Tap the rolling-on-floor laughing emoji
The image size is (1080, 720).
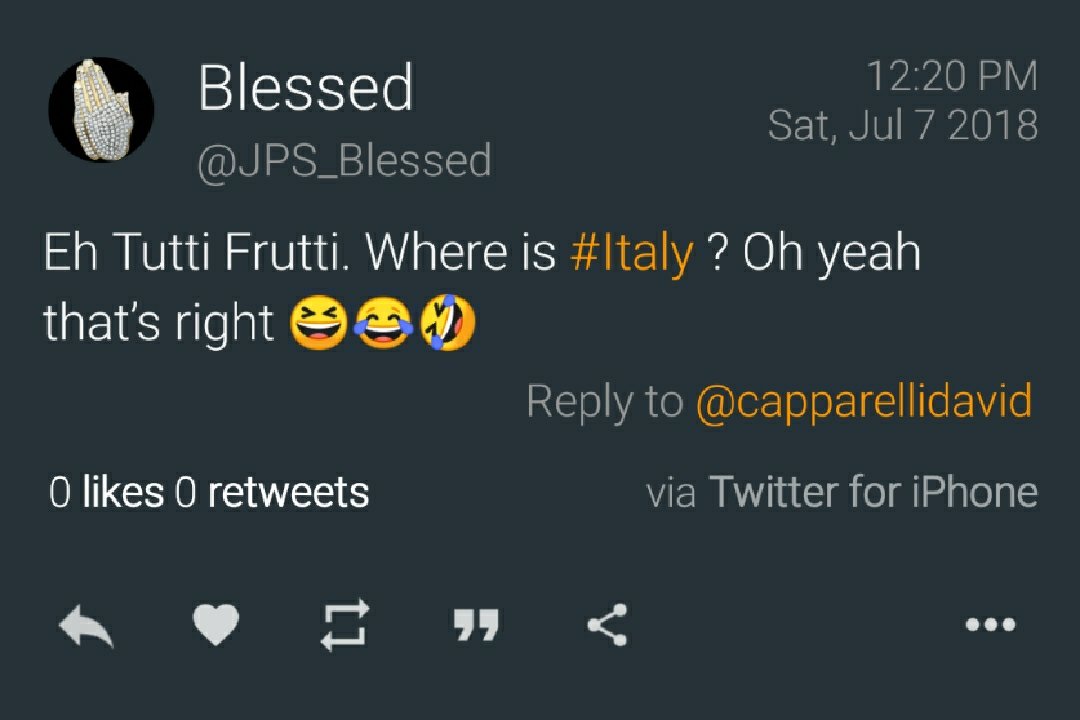447,324
